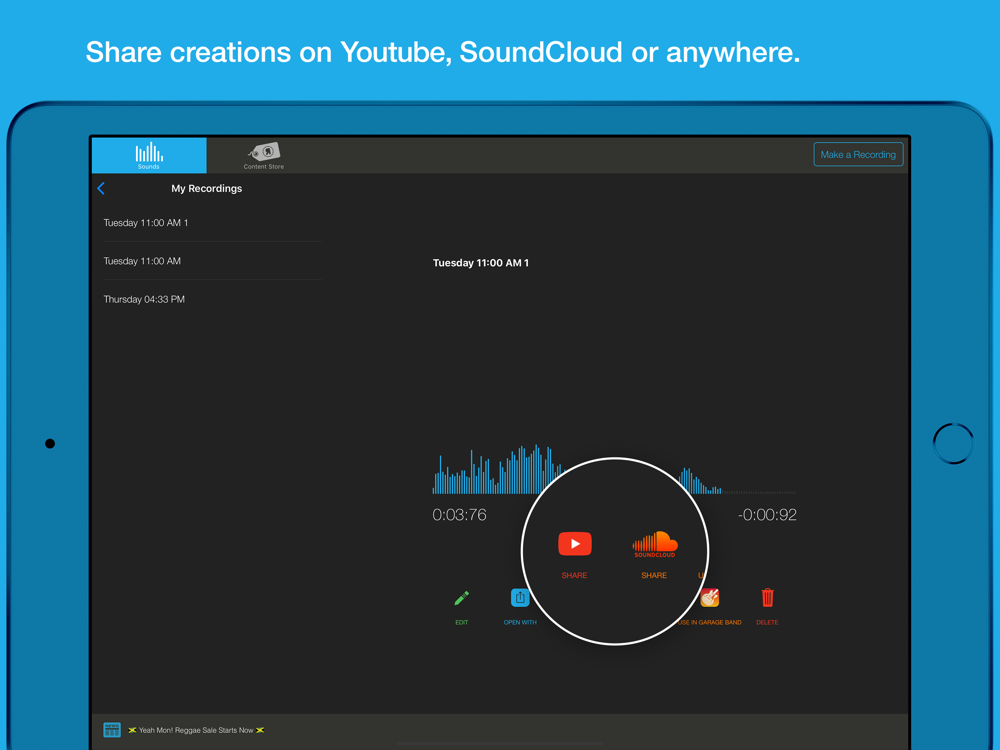Delete the recording with trash icon

(x=767, y=598)
